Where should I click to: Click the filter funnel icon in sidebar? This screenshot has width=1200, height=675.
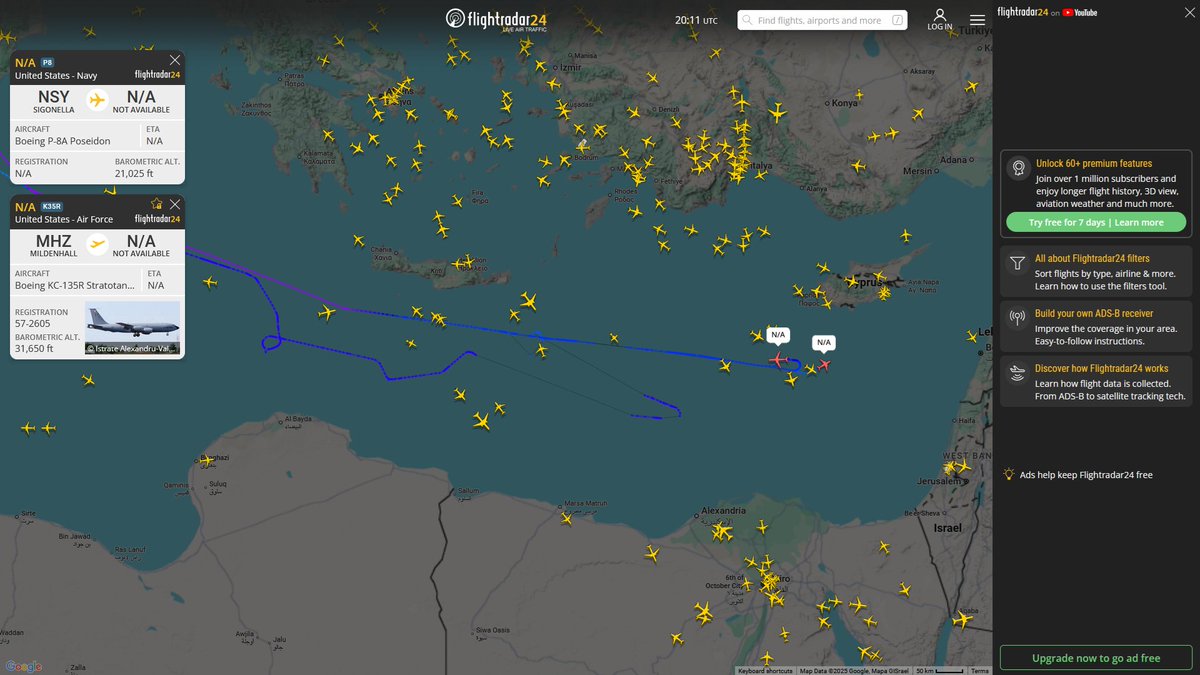click(x=1017, y=264)
